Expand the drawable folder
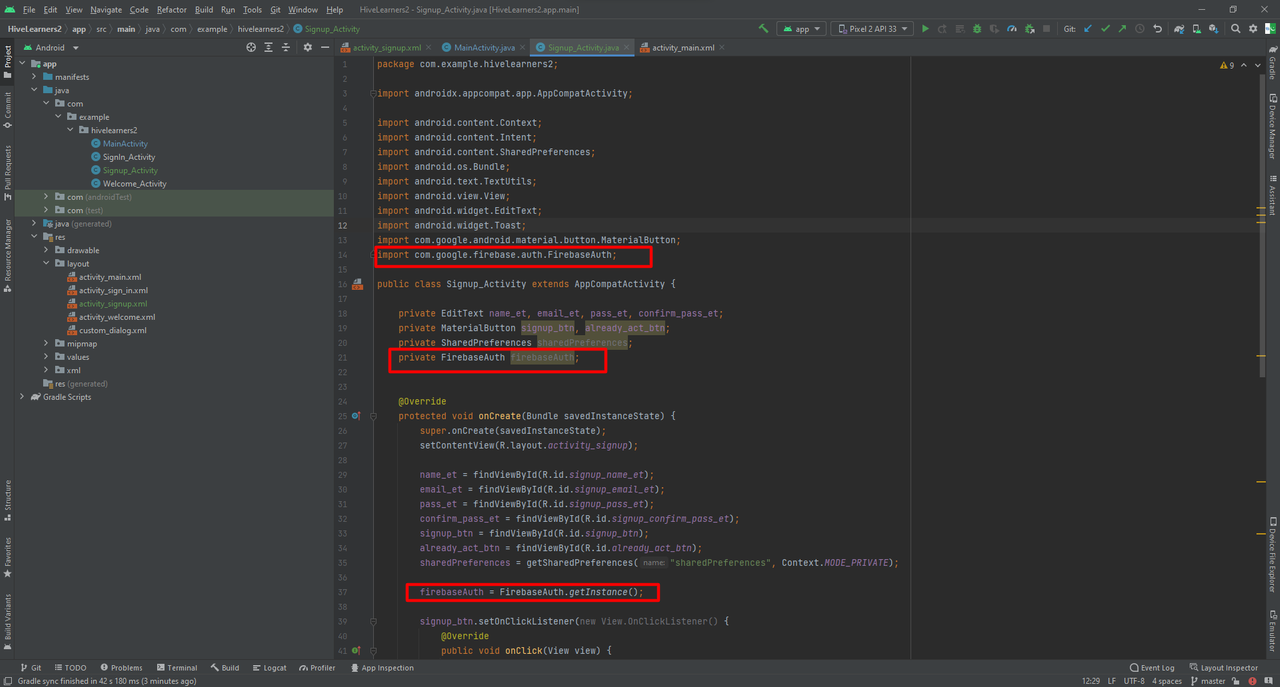1280x687 pixels. coord(46,250)
